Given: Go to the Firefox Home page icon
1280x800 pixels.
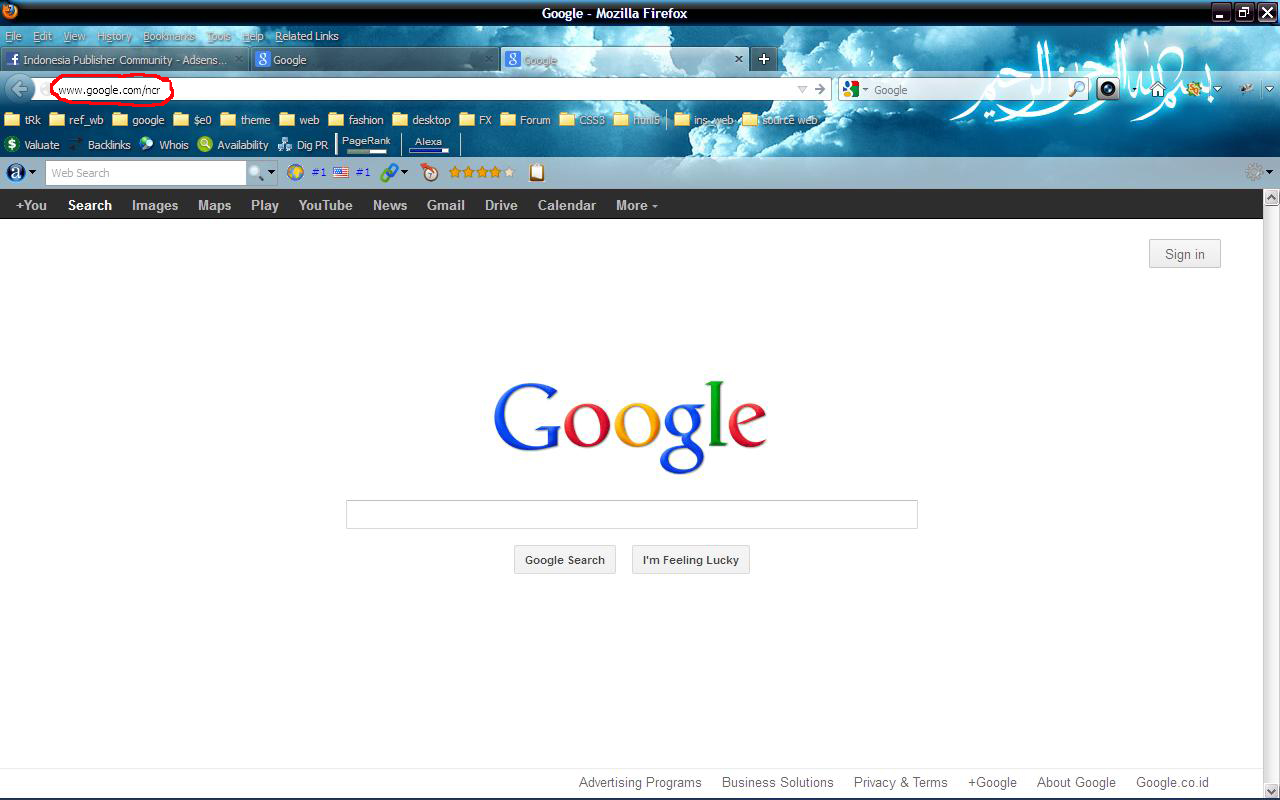Looking at the screenshot, I should [x=1158, y=89].
